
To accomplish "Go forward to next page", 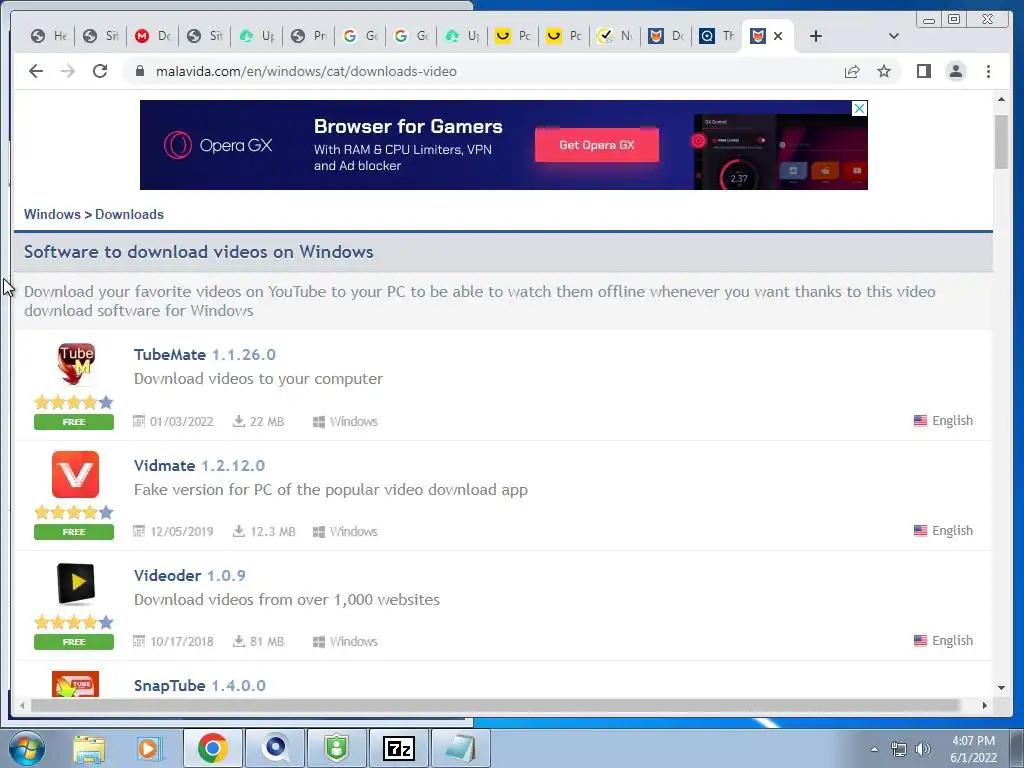I will [x=68, y=71].
